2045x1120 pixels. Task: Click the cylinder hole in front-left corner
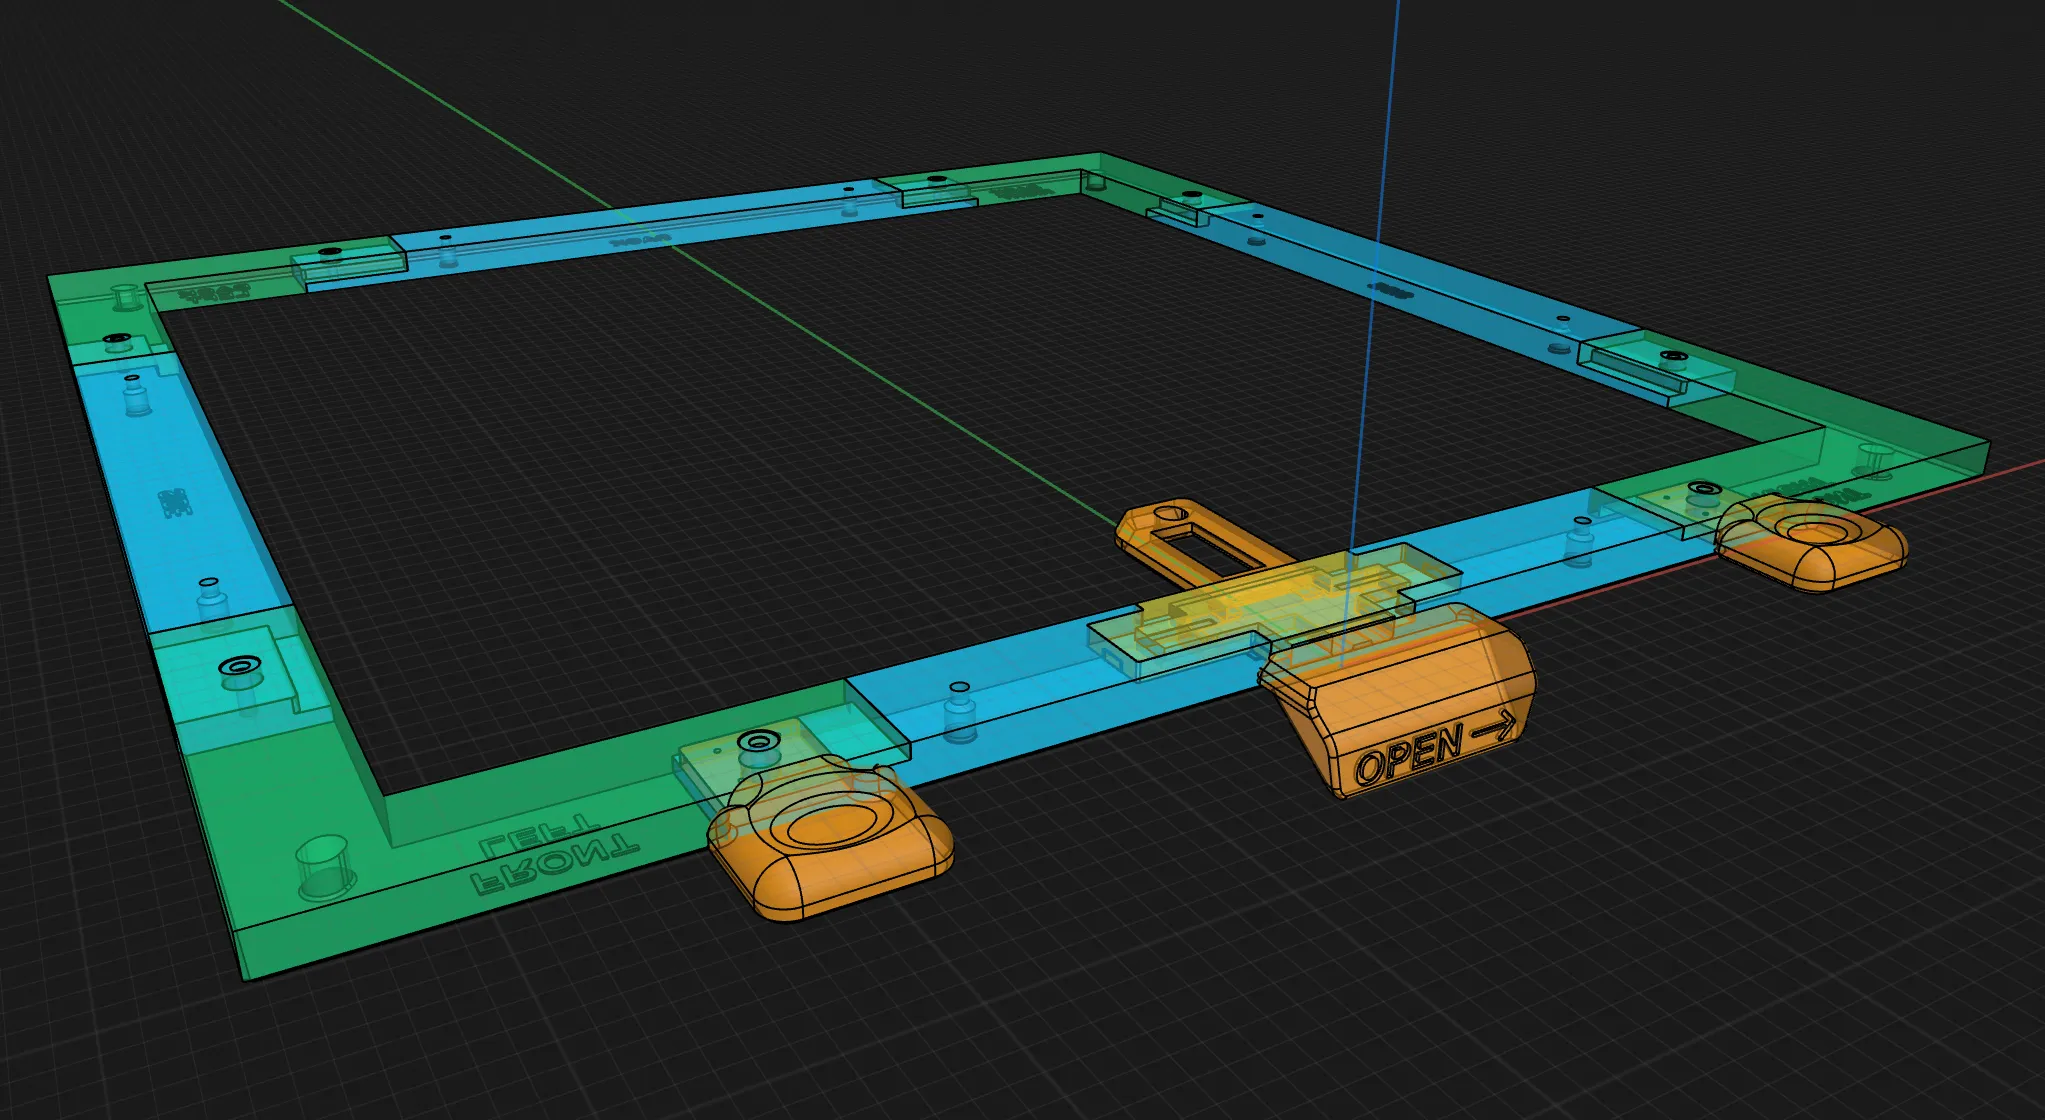325,867
